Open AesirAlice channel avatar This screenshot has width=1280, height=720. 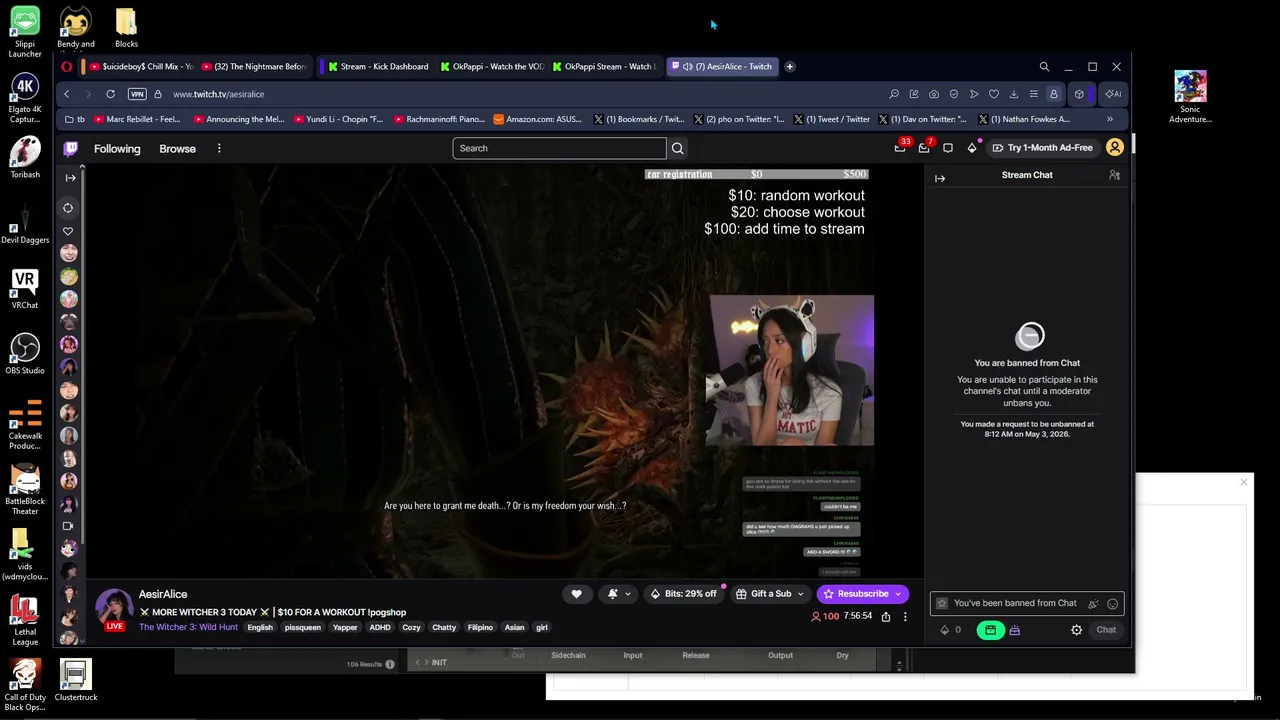114,608
